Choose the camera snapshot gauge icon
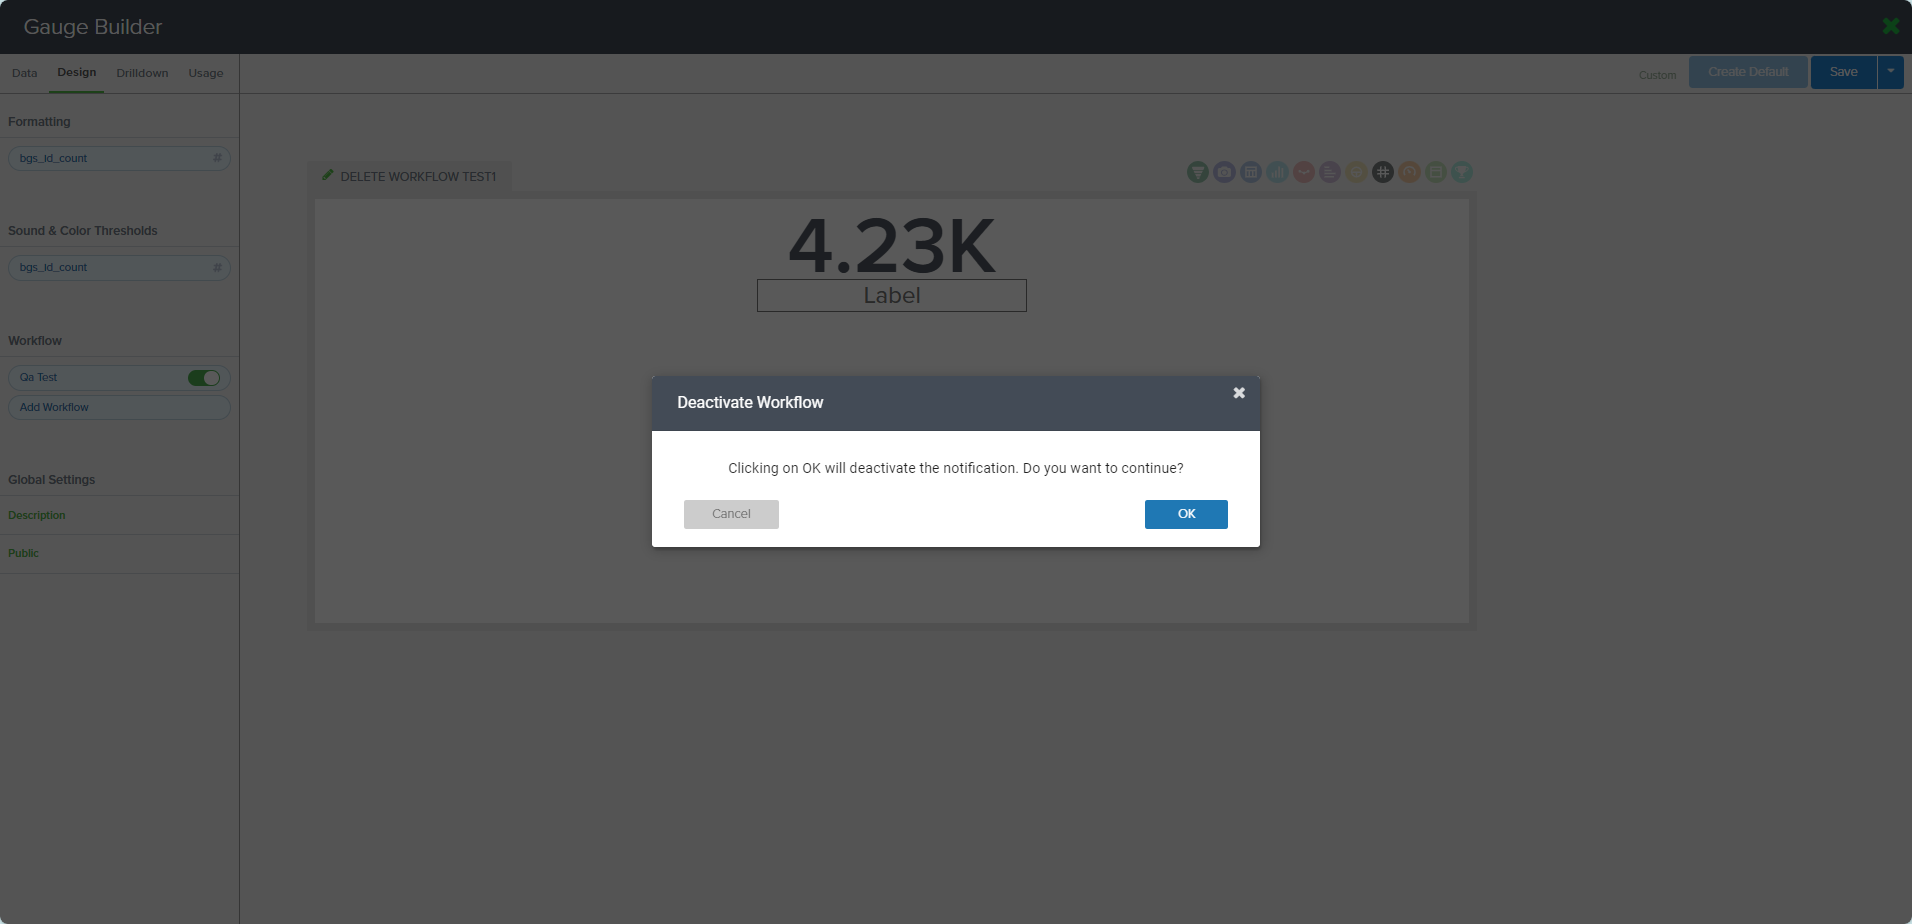 coord(1224,172)
